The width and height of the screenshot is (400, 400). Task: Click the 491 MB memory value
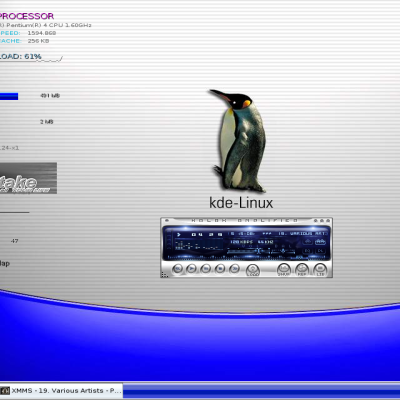tap(50, 96)
